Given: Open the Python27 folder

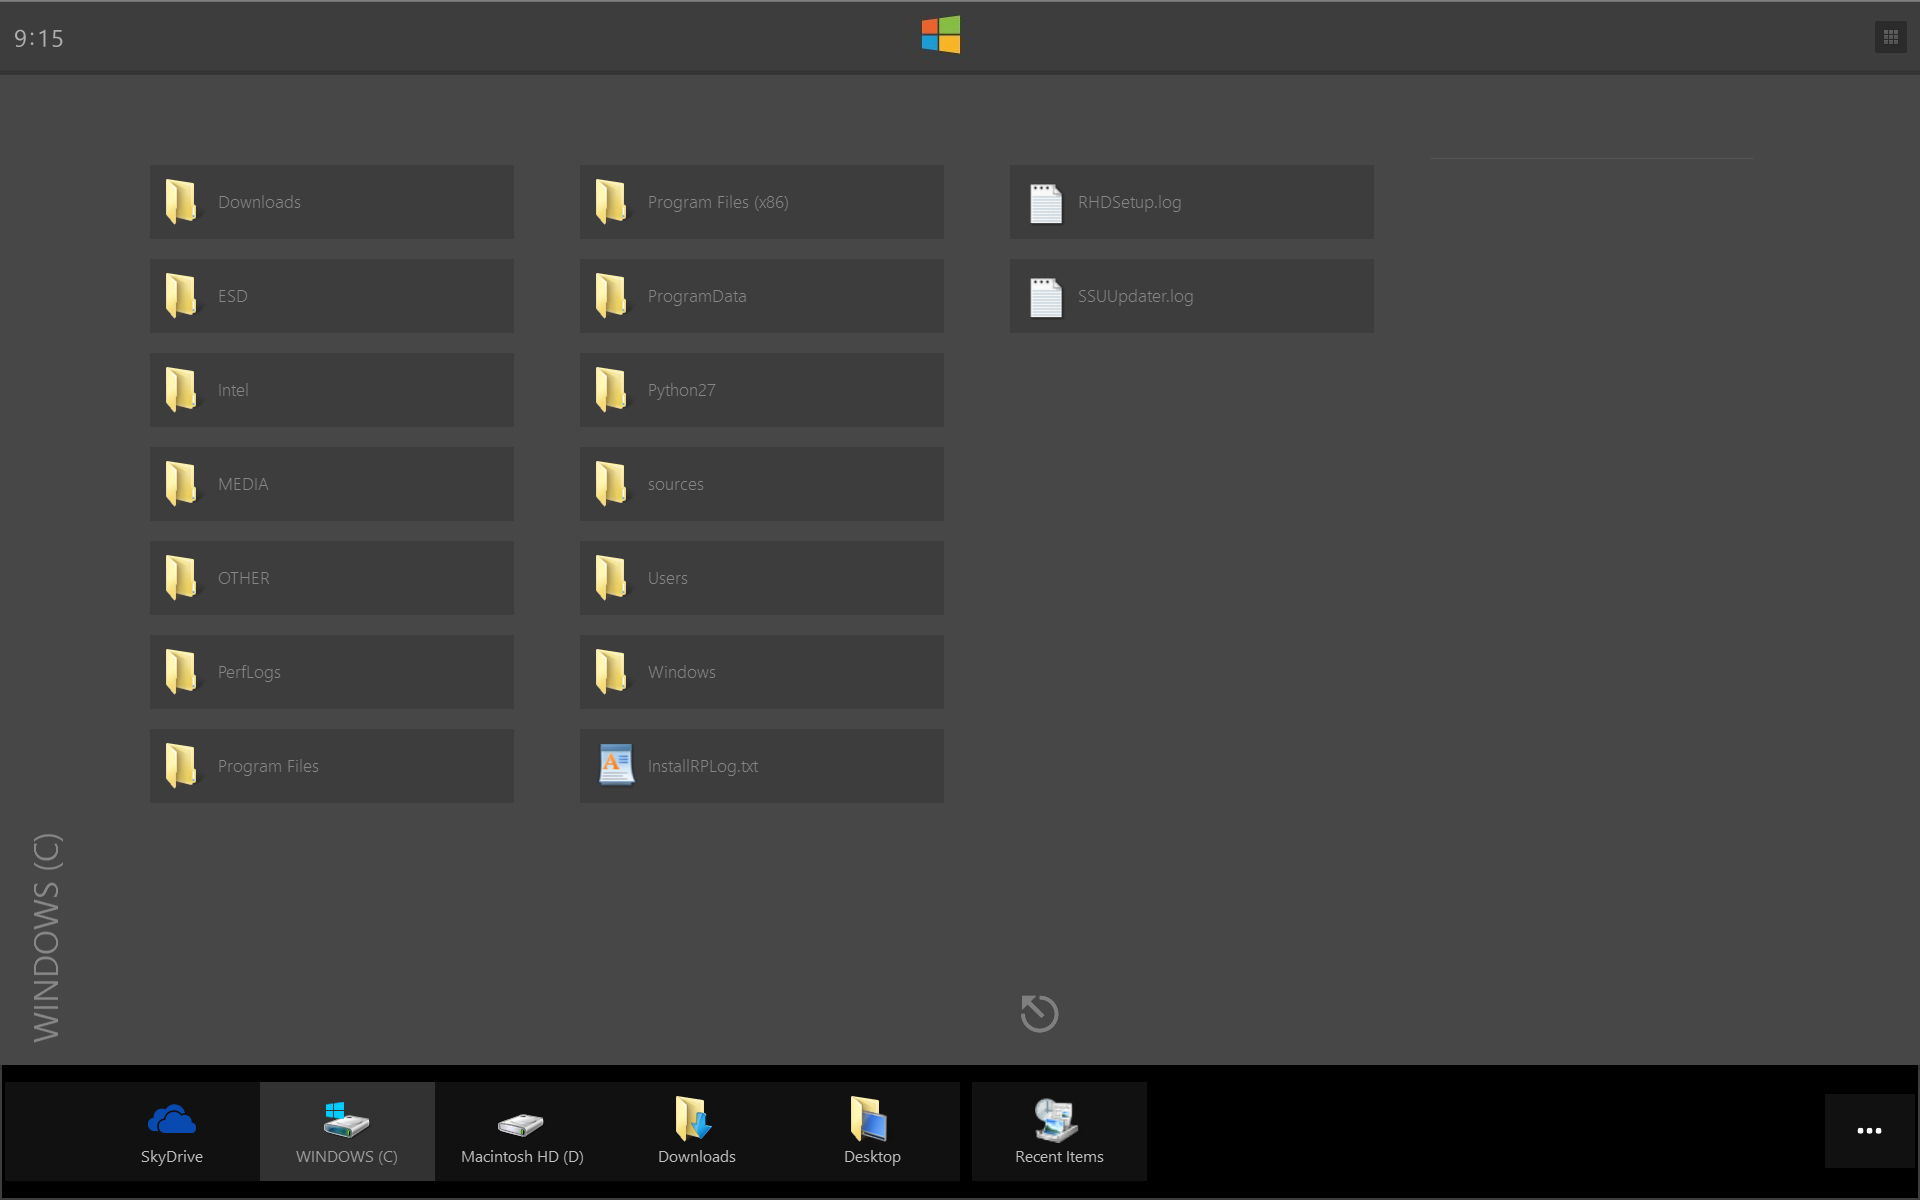Looking at the screenshot, I should point(761,390).
